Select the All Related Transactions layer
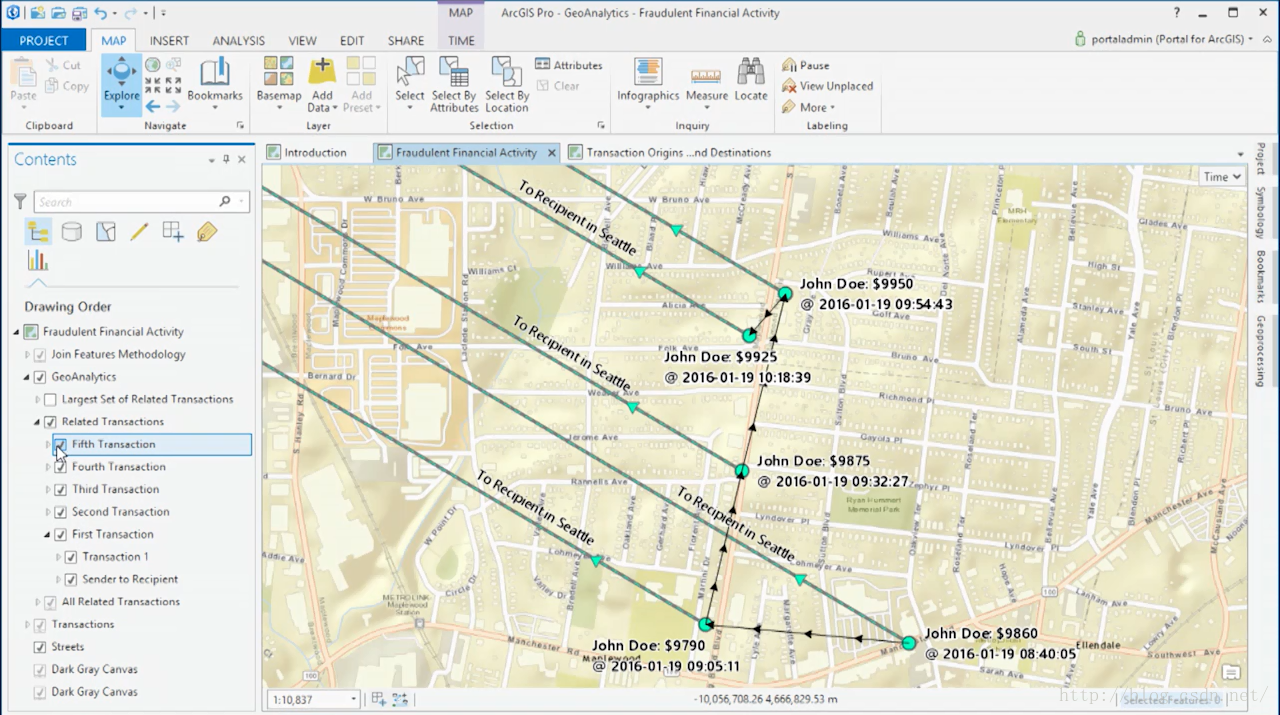Screen dimensions: 1280x715 coord(121,602)
